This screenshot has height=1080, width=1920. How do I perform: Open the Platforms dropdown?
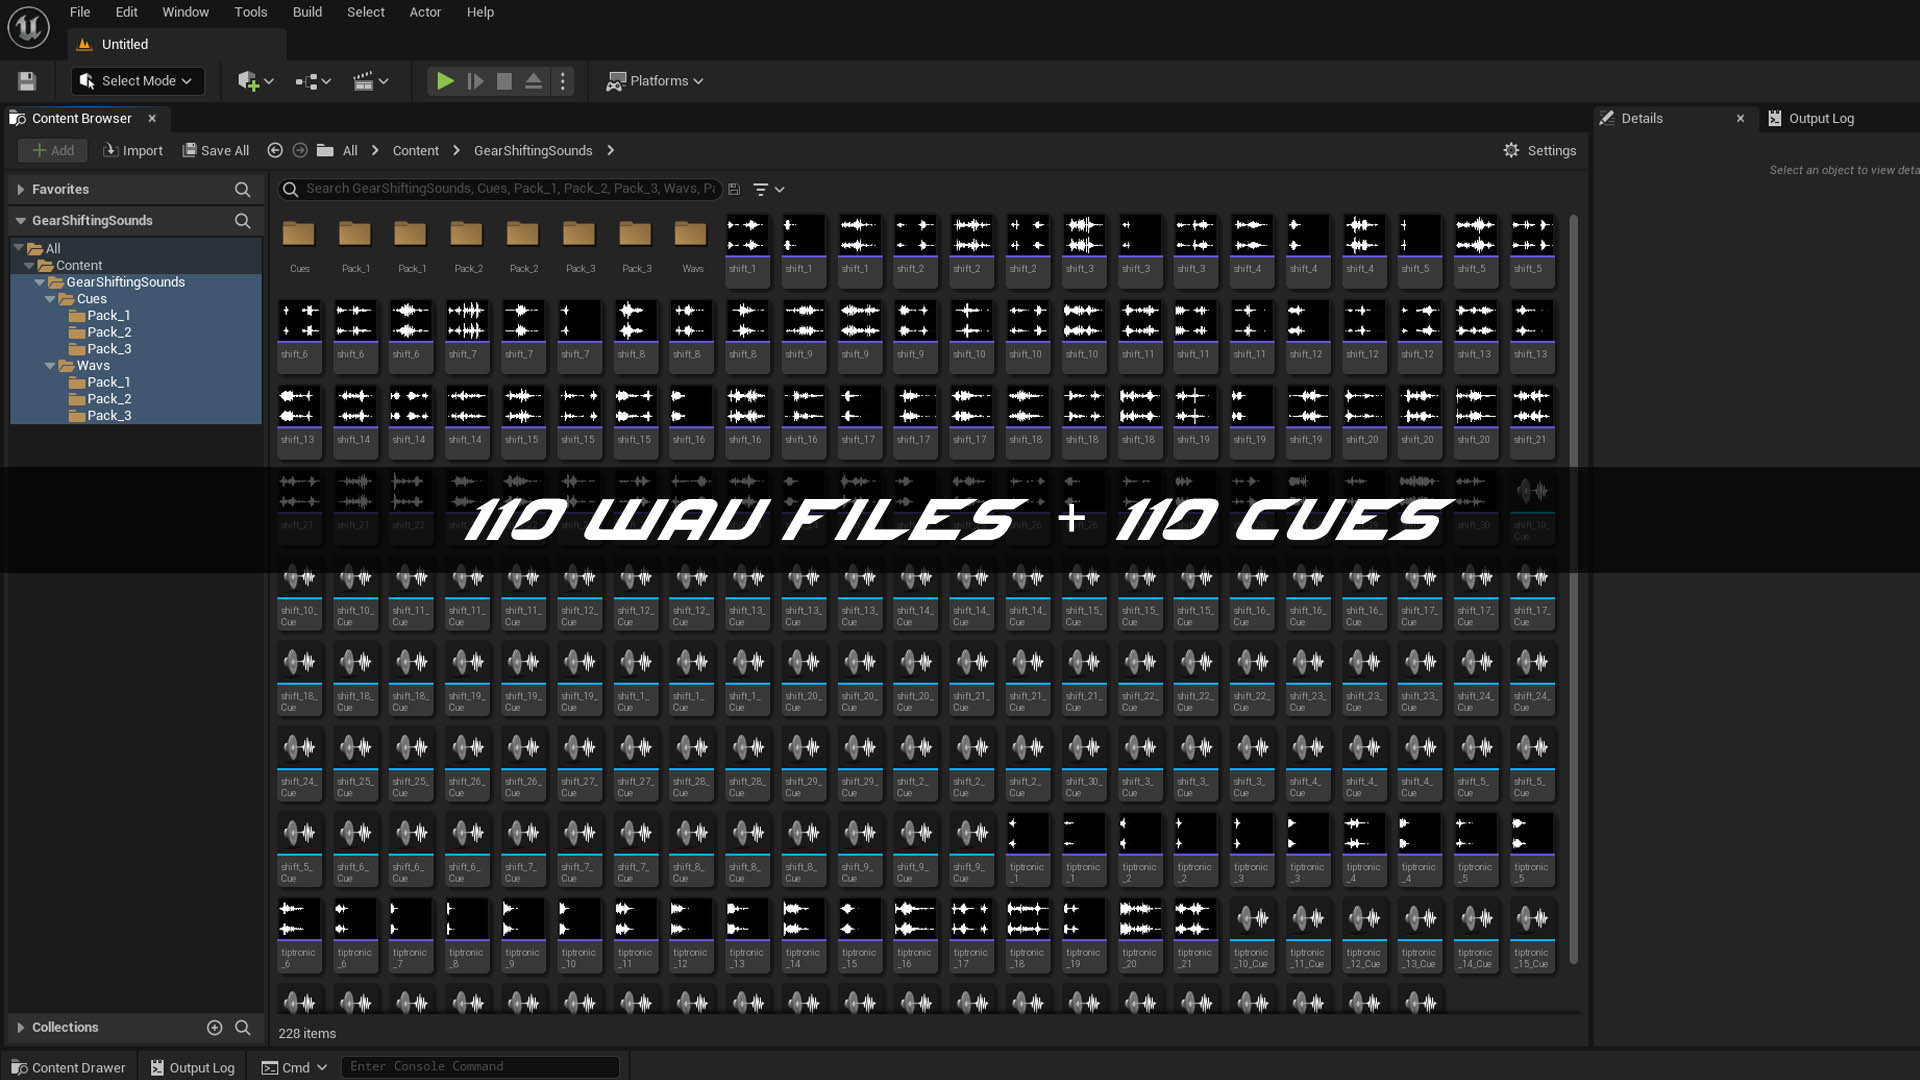[656, 81]
